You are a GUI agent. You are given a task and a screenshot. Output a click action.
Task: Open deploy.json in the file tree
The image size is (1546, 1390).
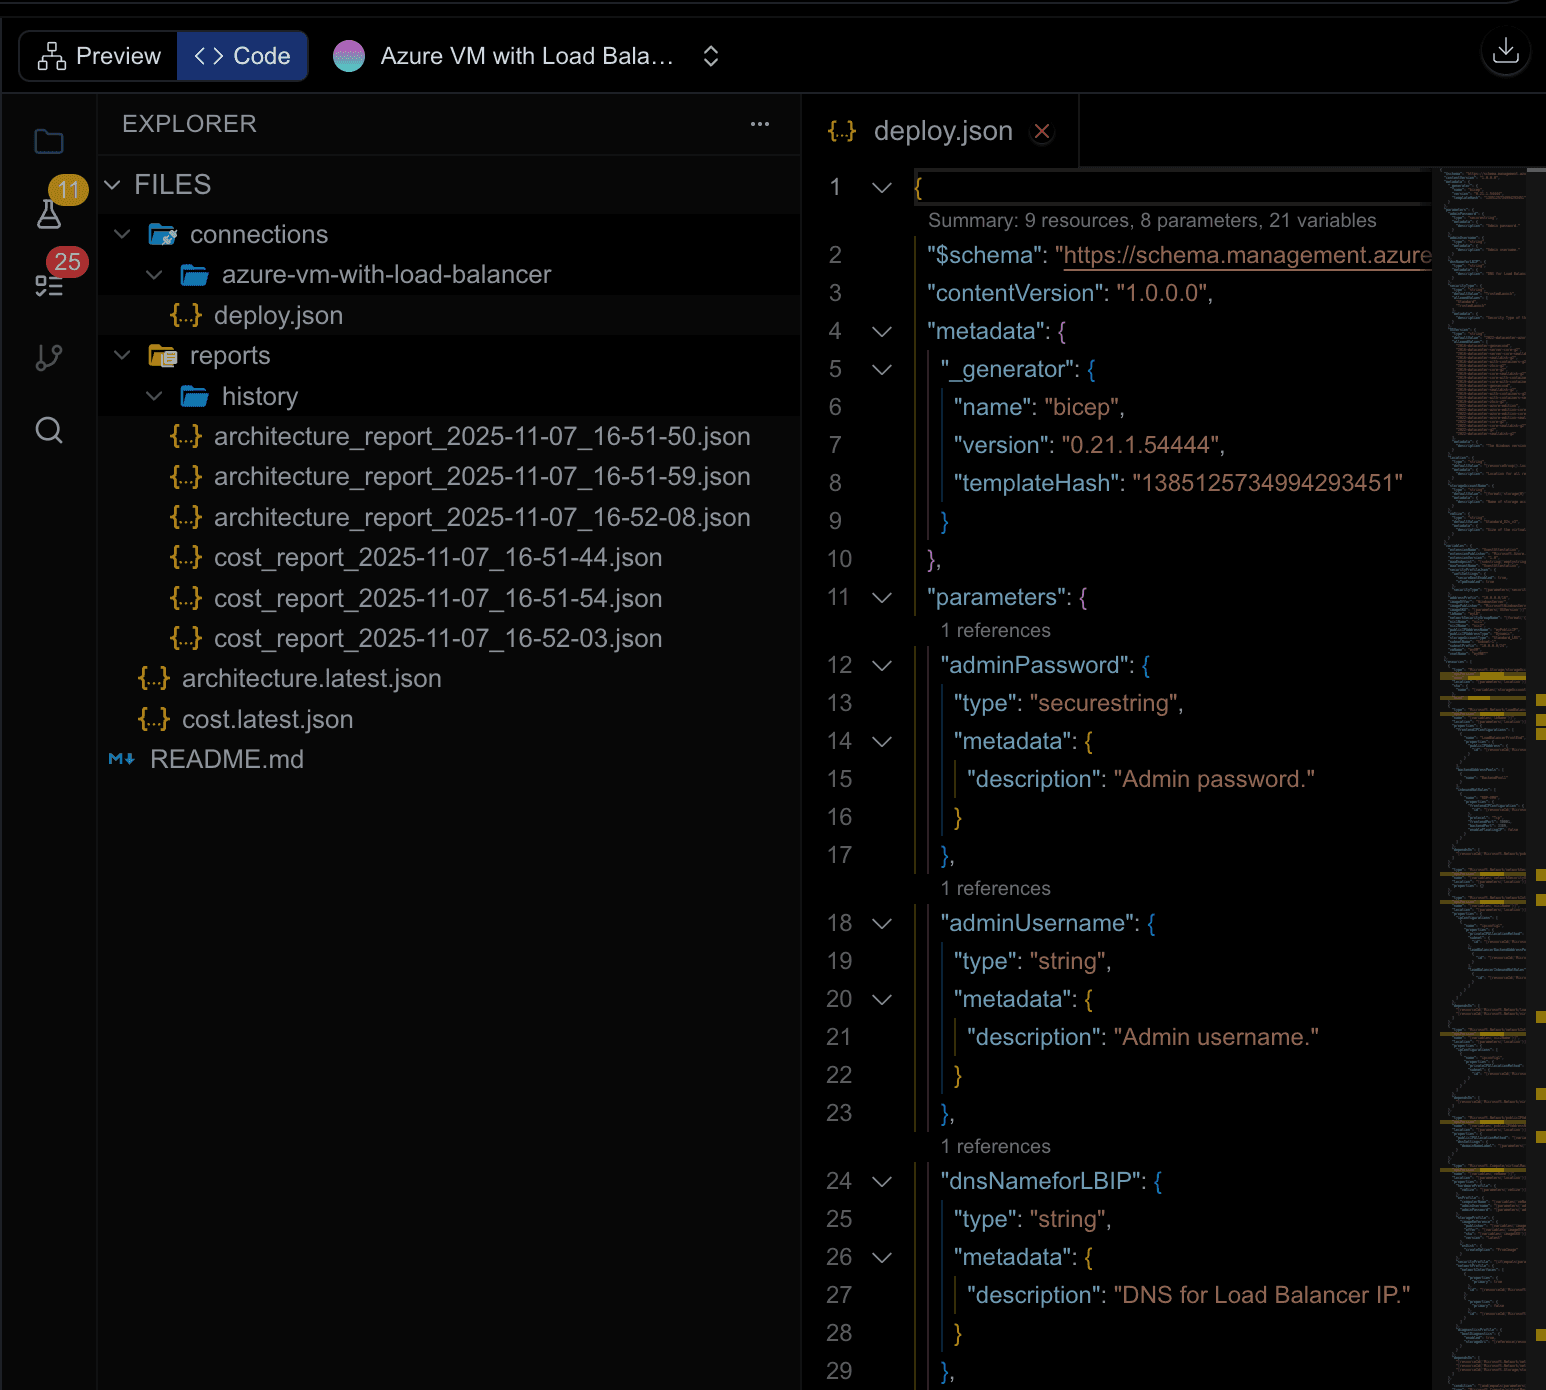(x=449, y=315)
